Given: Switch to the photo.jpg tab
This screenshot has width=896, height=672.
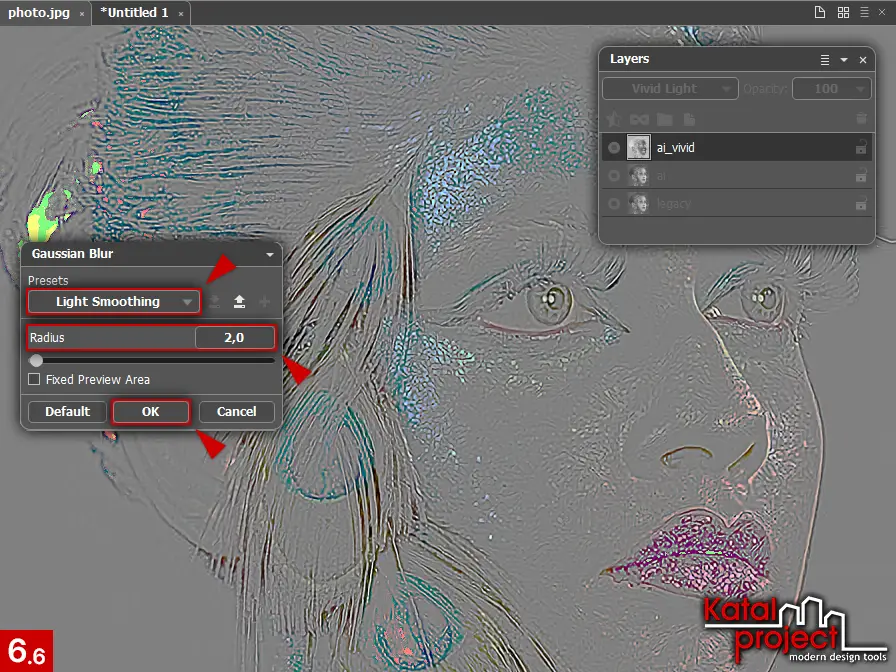Looking at the screenshot, I should 39,13.
